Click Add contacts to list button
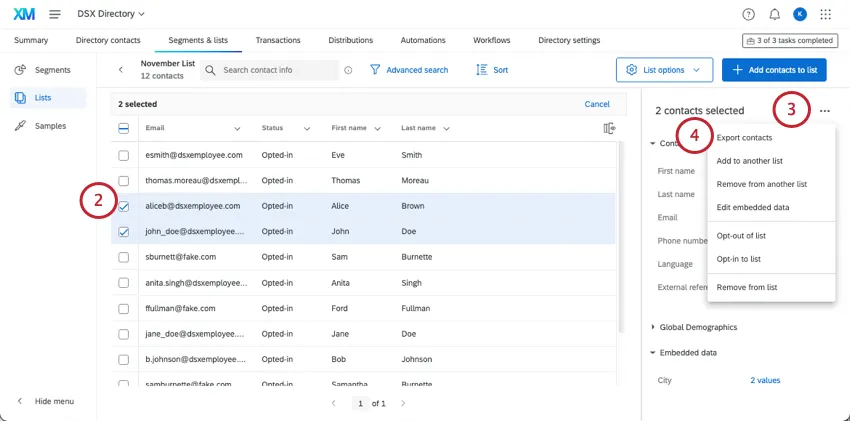Screen dimensions: 850x421 tap(774, 70)
